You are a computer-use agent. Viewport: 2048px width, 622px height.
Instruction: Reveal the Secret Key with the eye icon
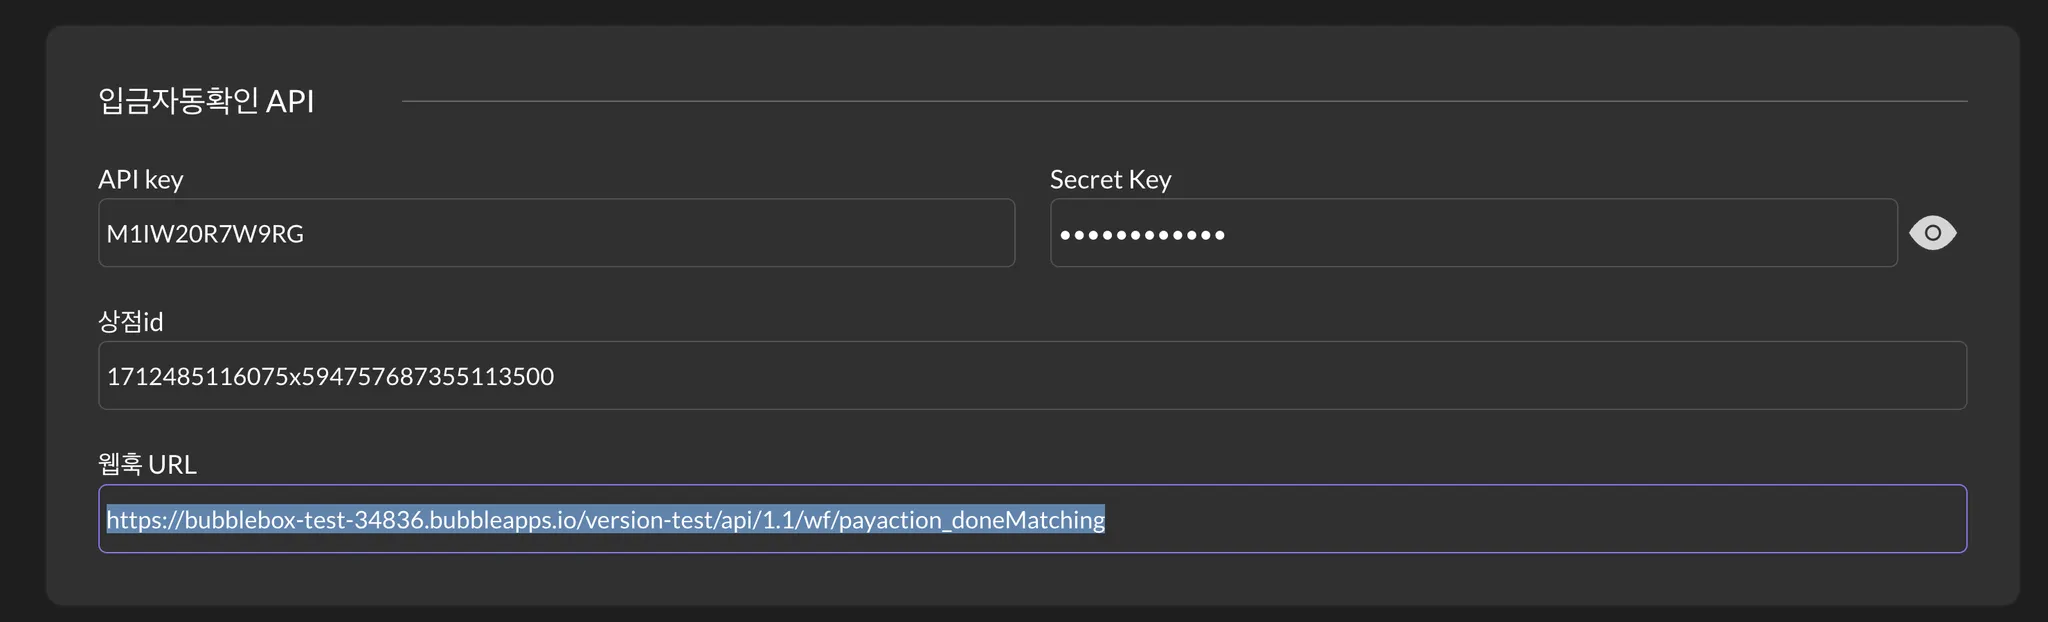pyautogui.click(x=1932, y=233)
